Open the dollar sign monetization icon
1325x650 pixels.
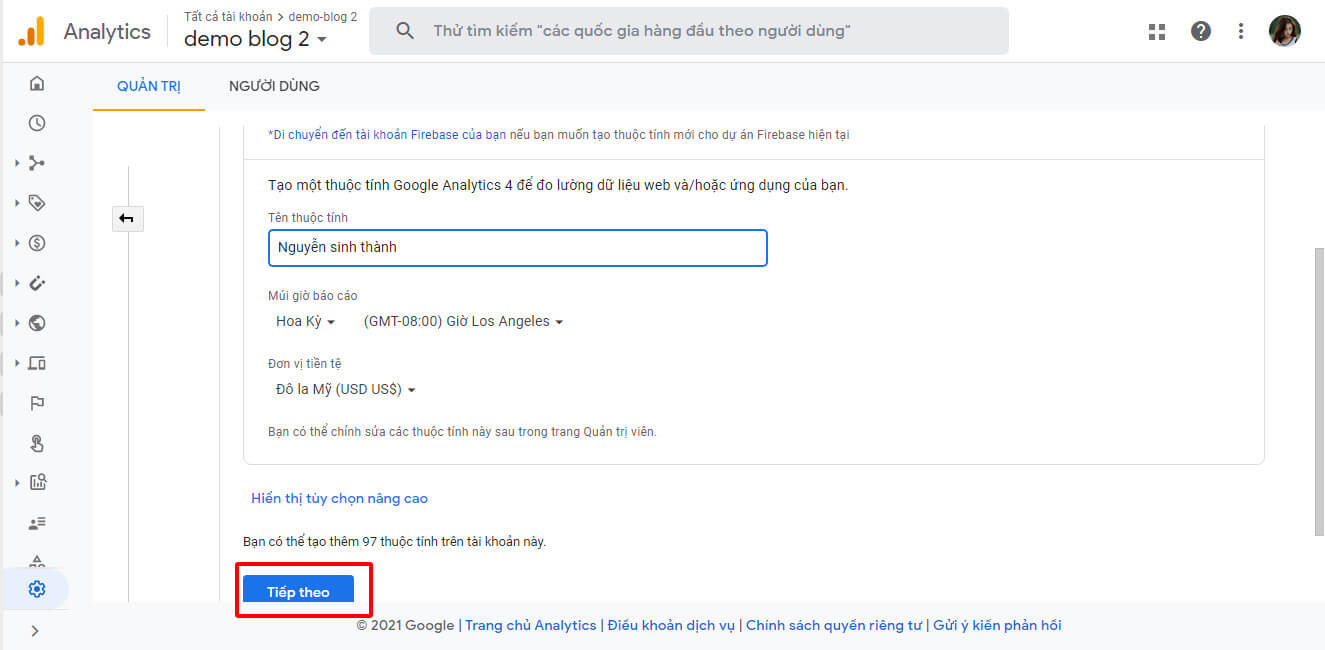[x=37, y=243]
